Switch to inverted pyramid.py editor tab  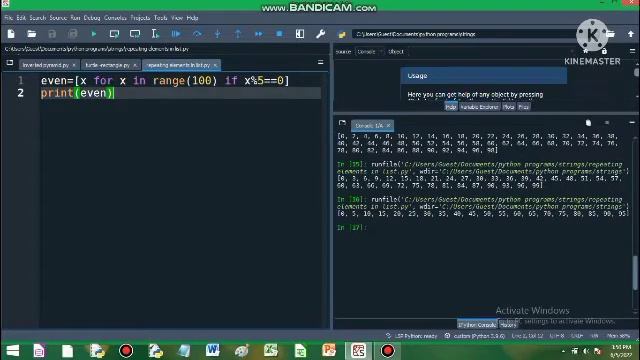tap(45, 65)
